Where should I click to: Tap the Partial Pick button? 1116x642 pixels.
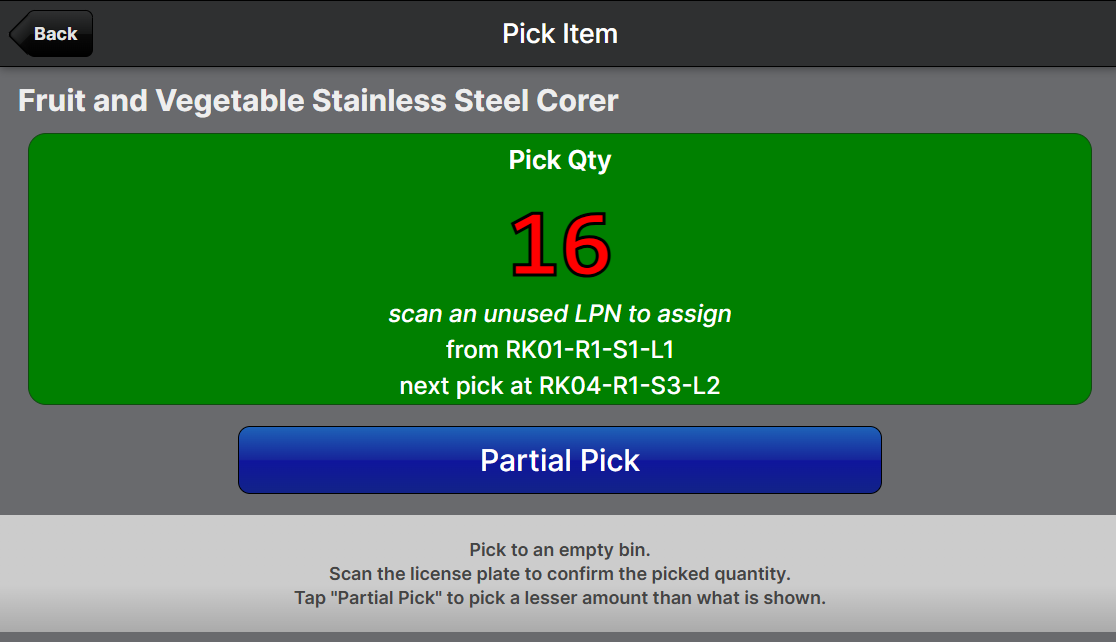559,460
